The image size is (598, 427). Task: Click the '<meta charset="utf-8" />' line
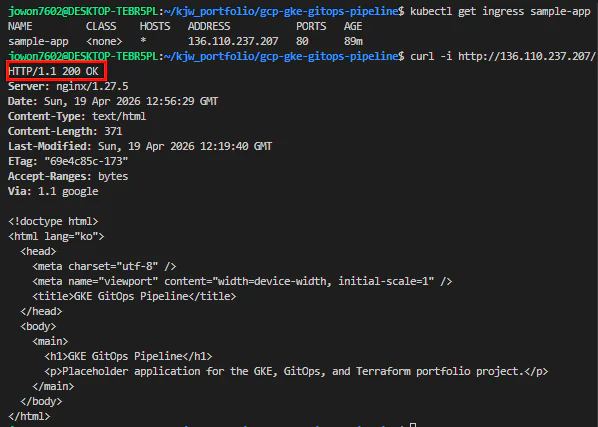(x=104, y=266)
